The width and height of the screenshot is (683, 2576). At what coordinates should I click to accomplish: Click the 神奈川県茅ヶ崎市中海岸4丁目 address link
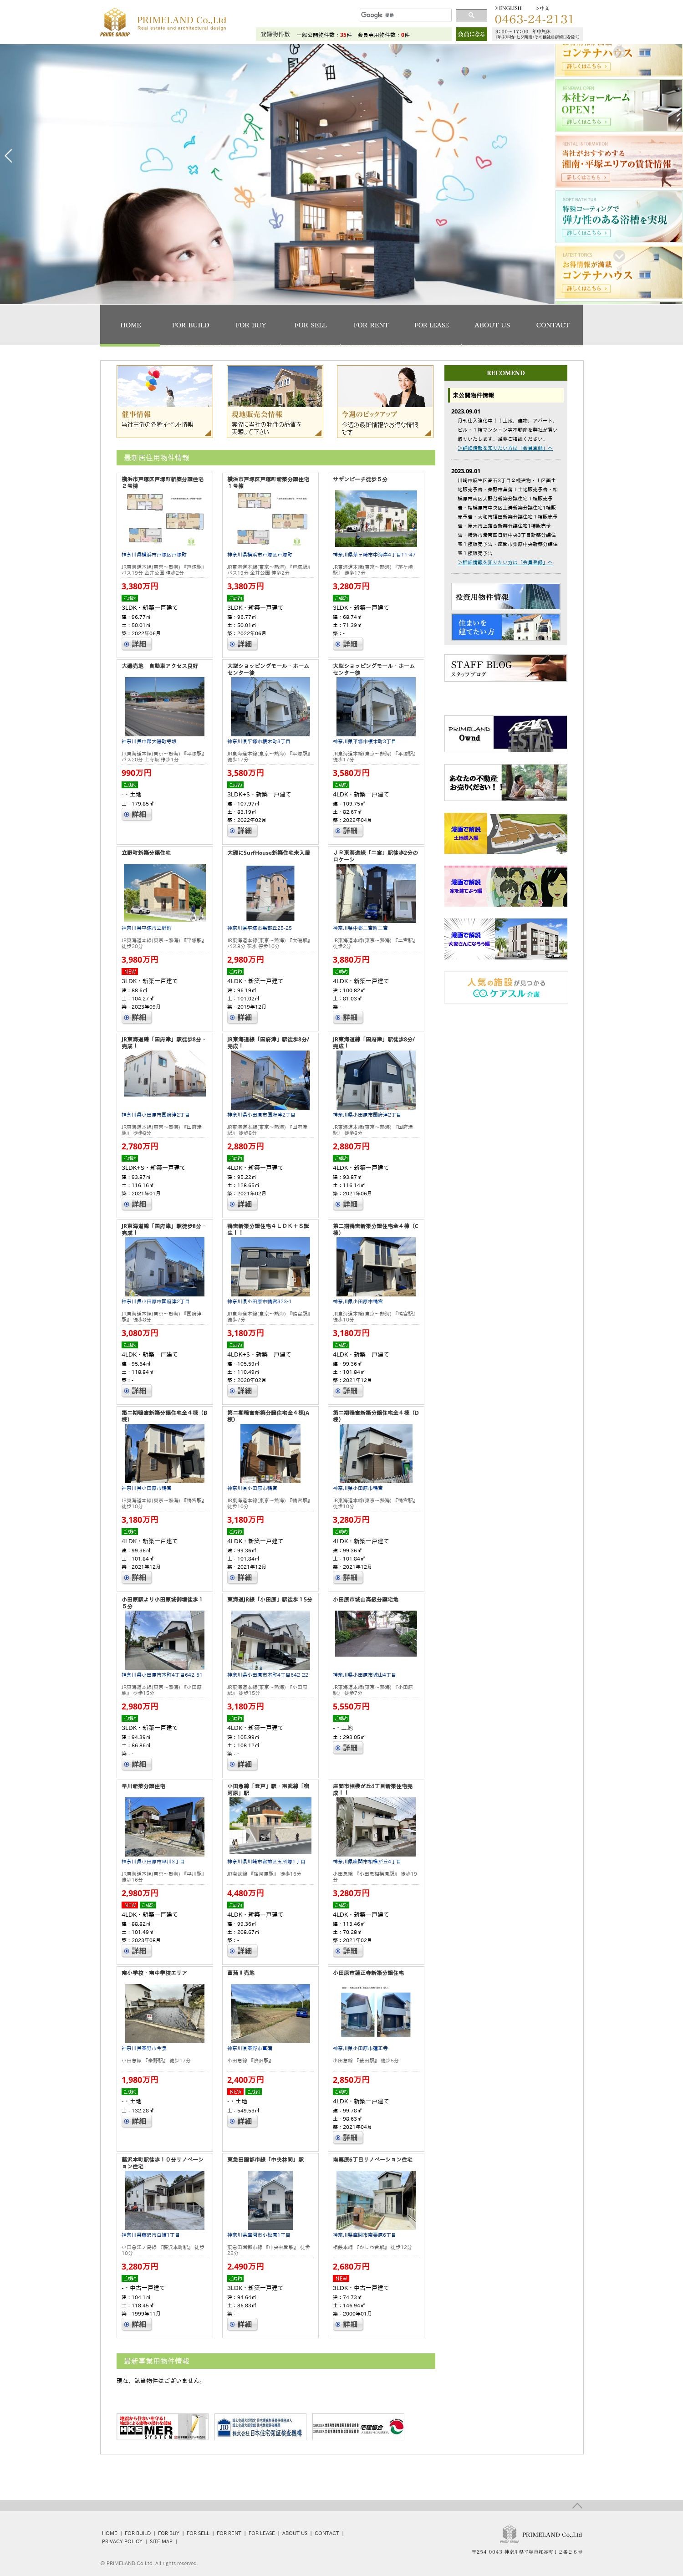point(374,554)
